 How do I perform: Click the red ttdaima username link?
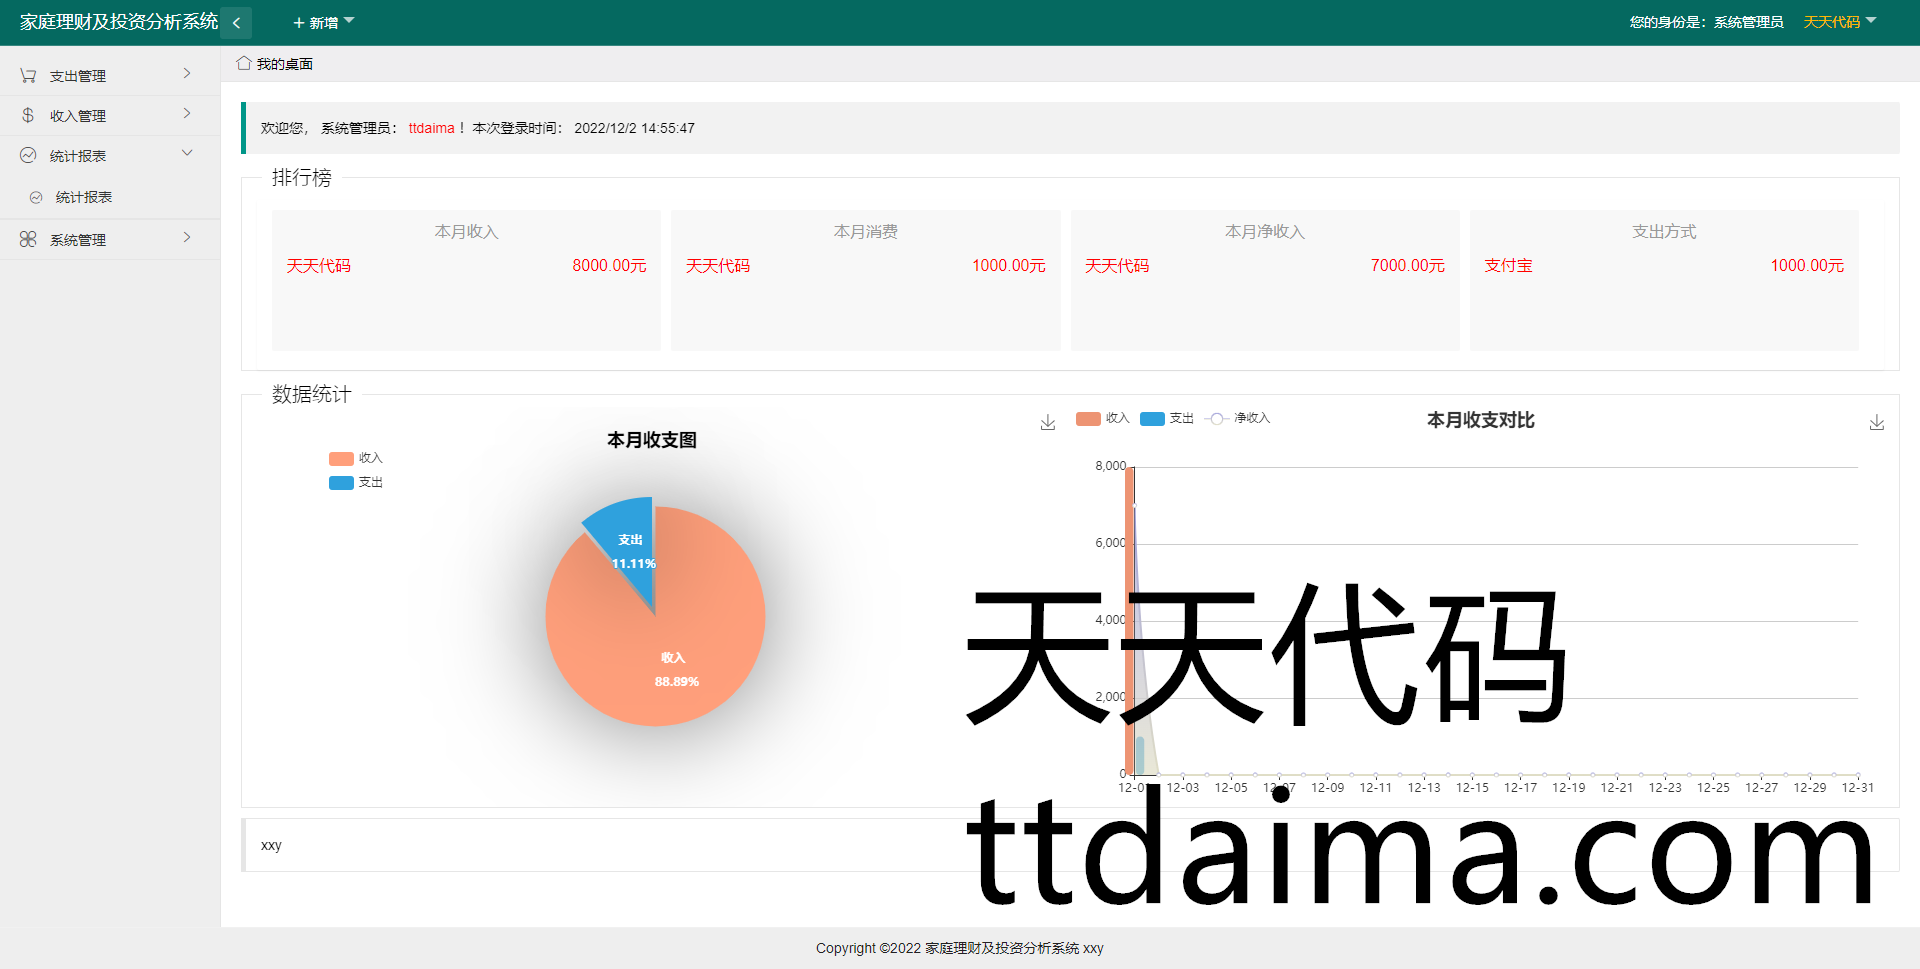431,128
